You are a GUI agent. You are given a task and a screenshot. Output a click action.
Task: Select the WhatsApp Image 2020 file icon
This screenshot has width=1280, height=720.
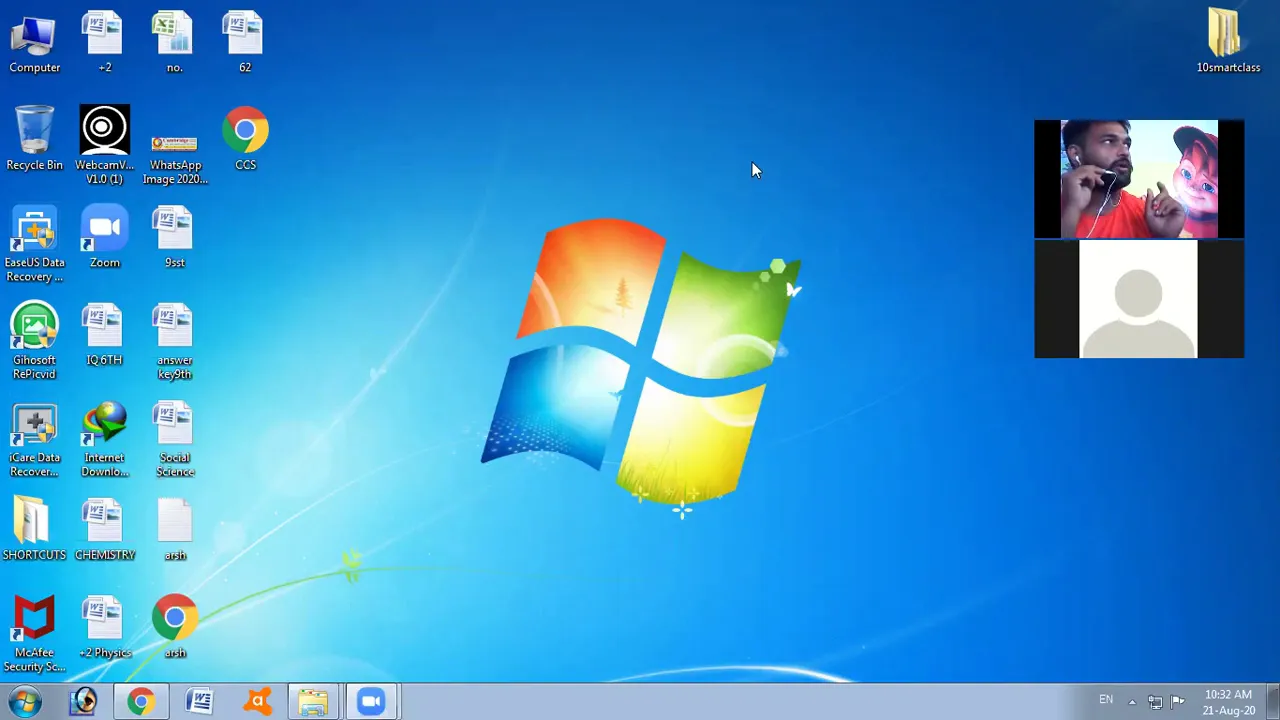tap(174, 158)
